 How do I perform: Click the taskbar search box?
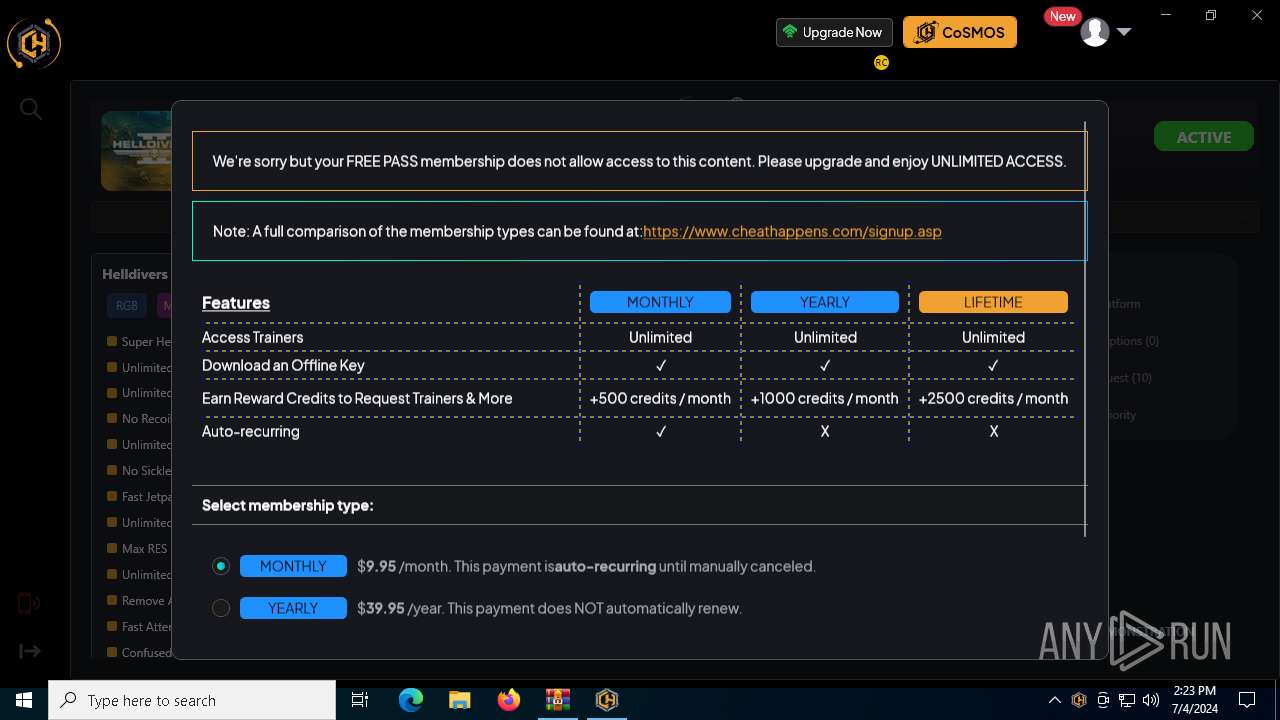pyautogui.click(x=192, y=700)
